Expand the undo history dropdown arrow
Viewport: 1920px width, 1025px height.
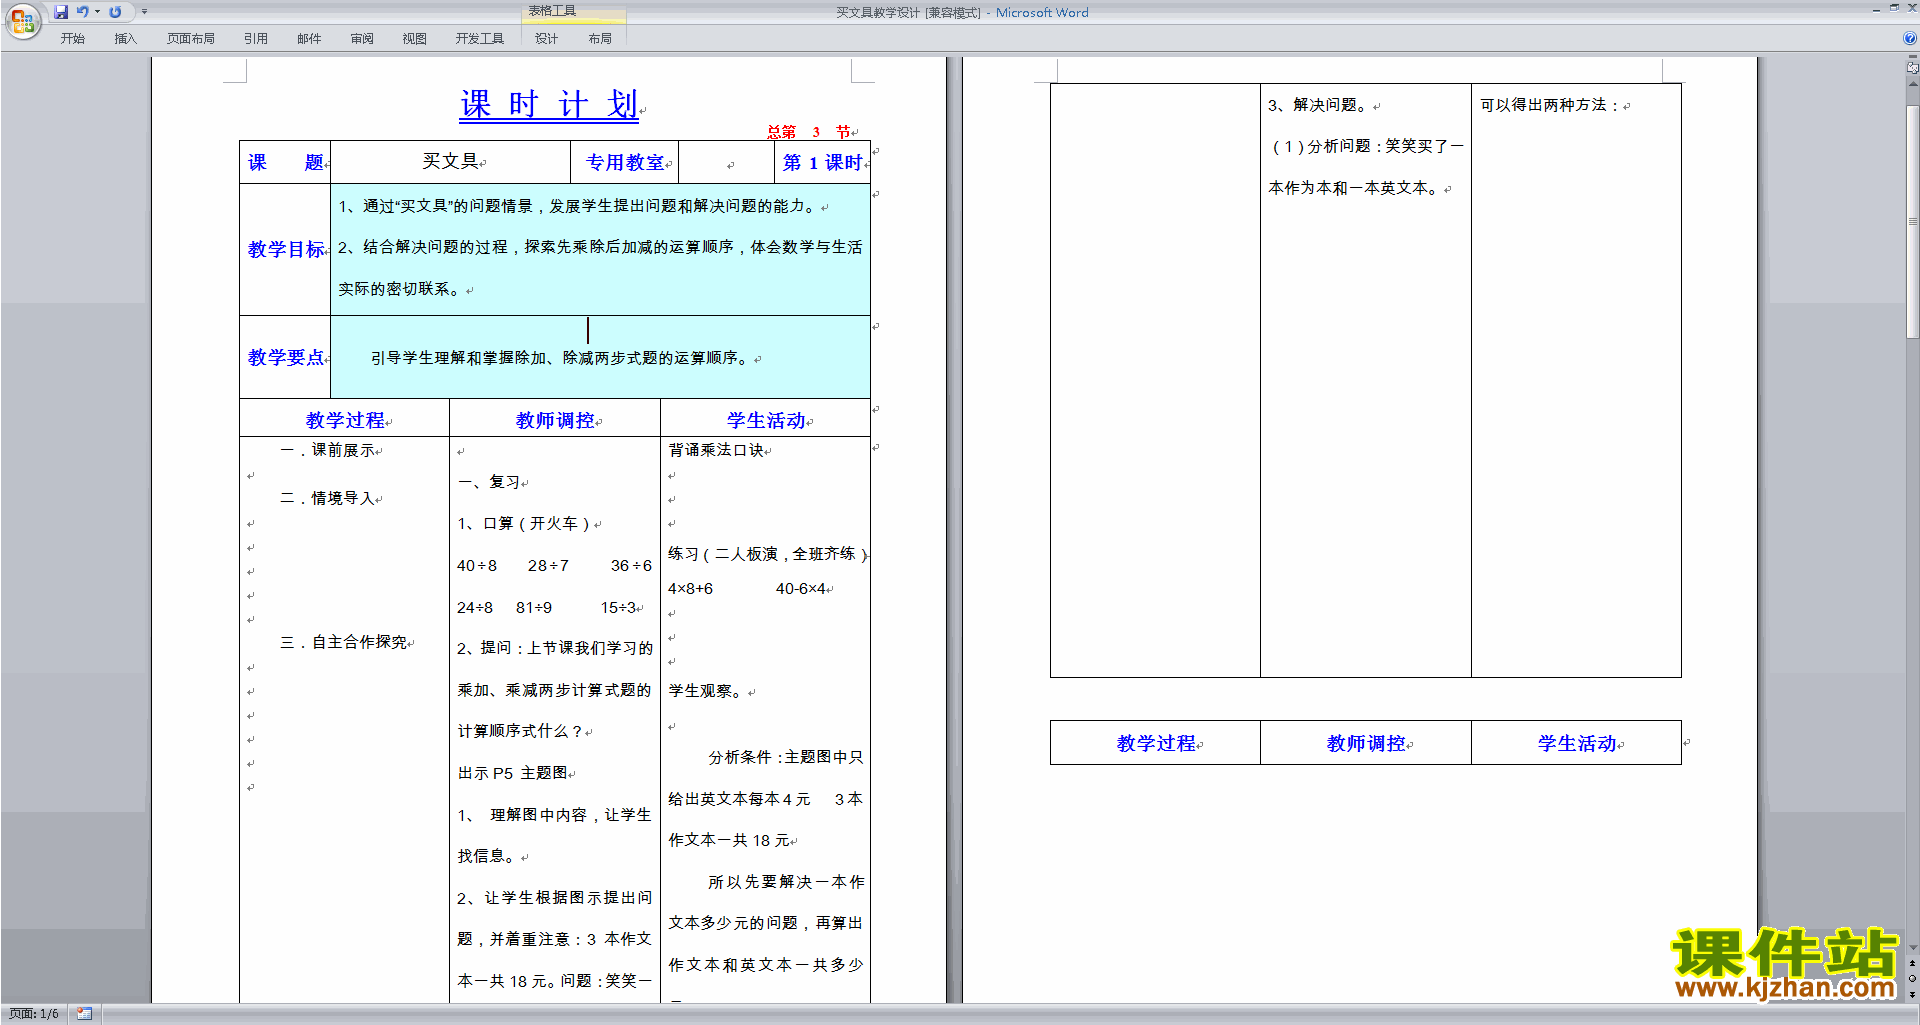click(97, 12)
